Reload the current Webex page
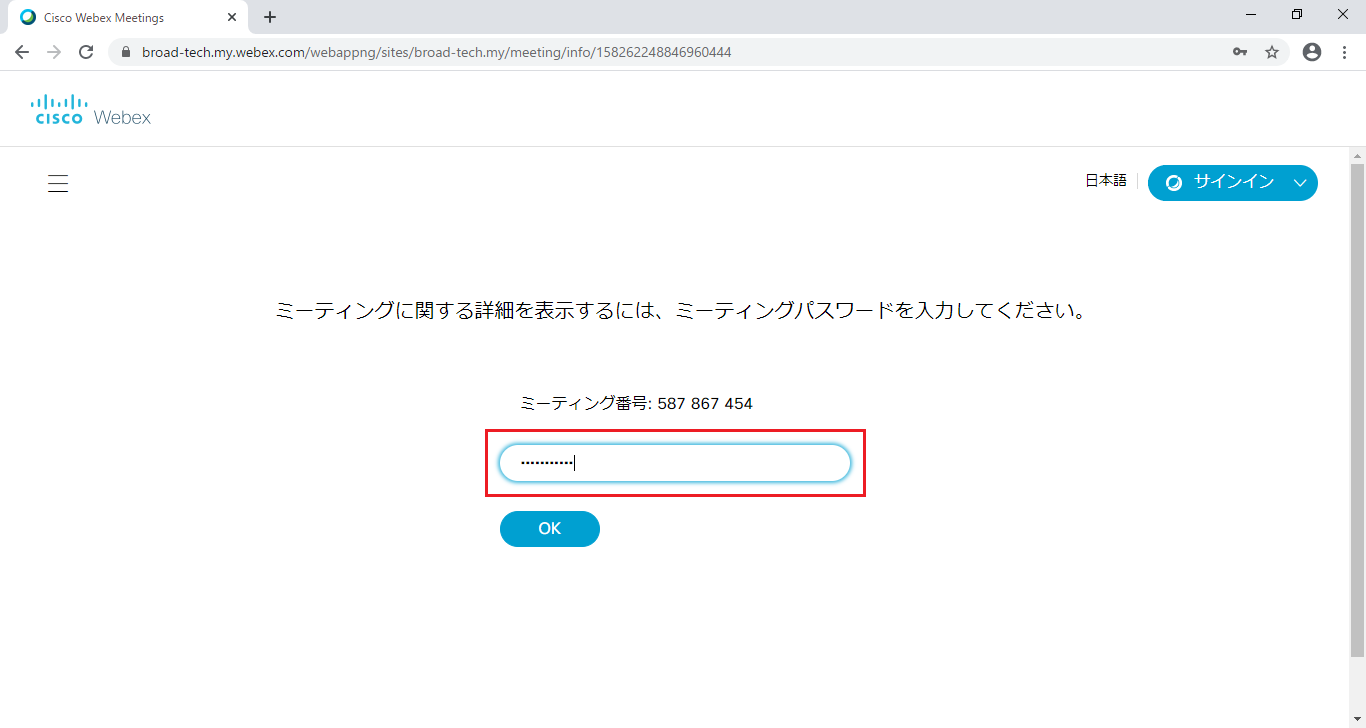This screenshot has width=1366, height=728. tap(86, 52)
